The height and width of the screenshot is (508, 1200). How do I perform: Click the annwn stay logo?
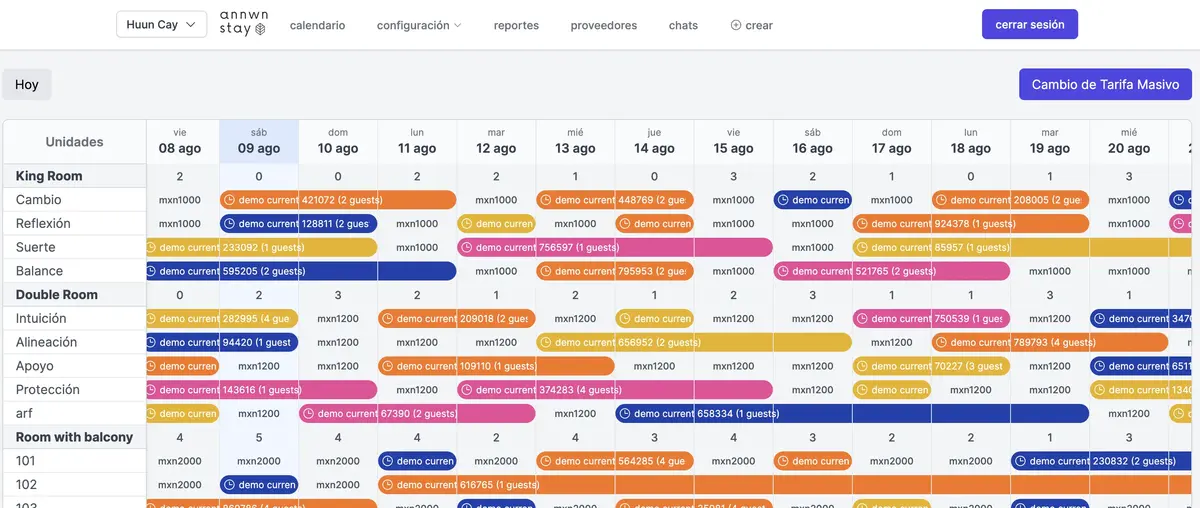point(242,24)
